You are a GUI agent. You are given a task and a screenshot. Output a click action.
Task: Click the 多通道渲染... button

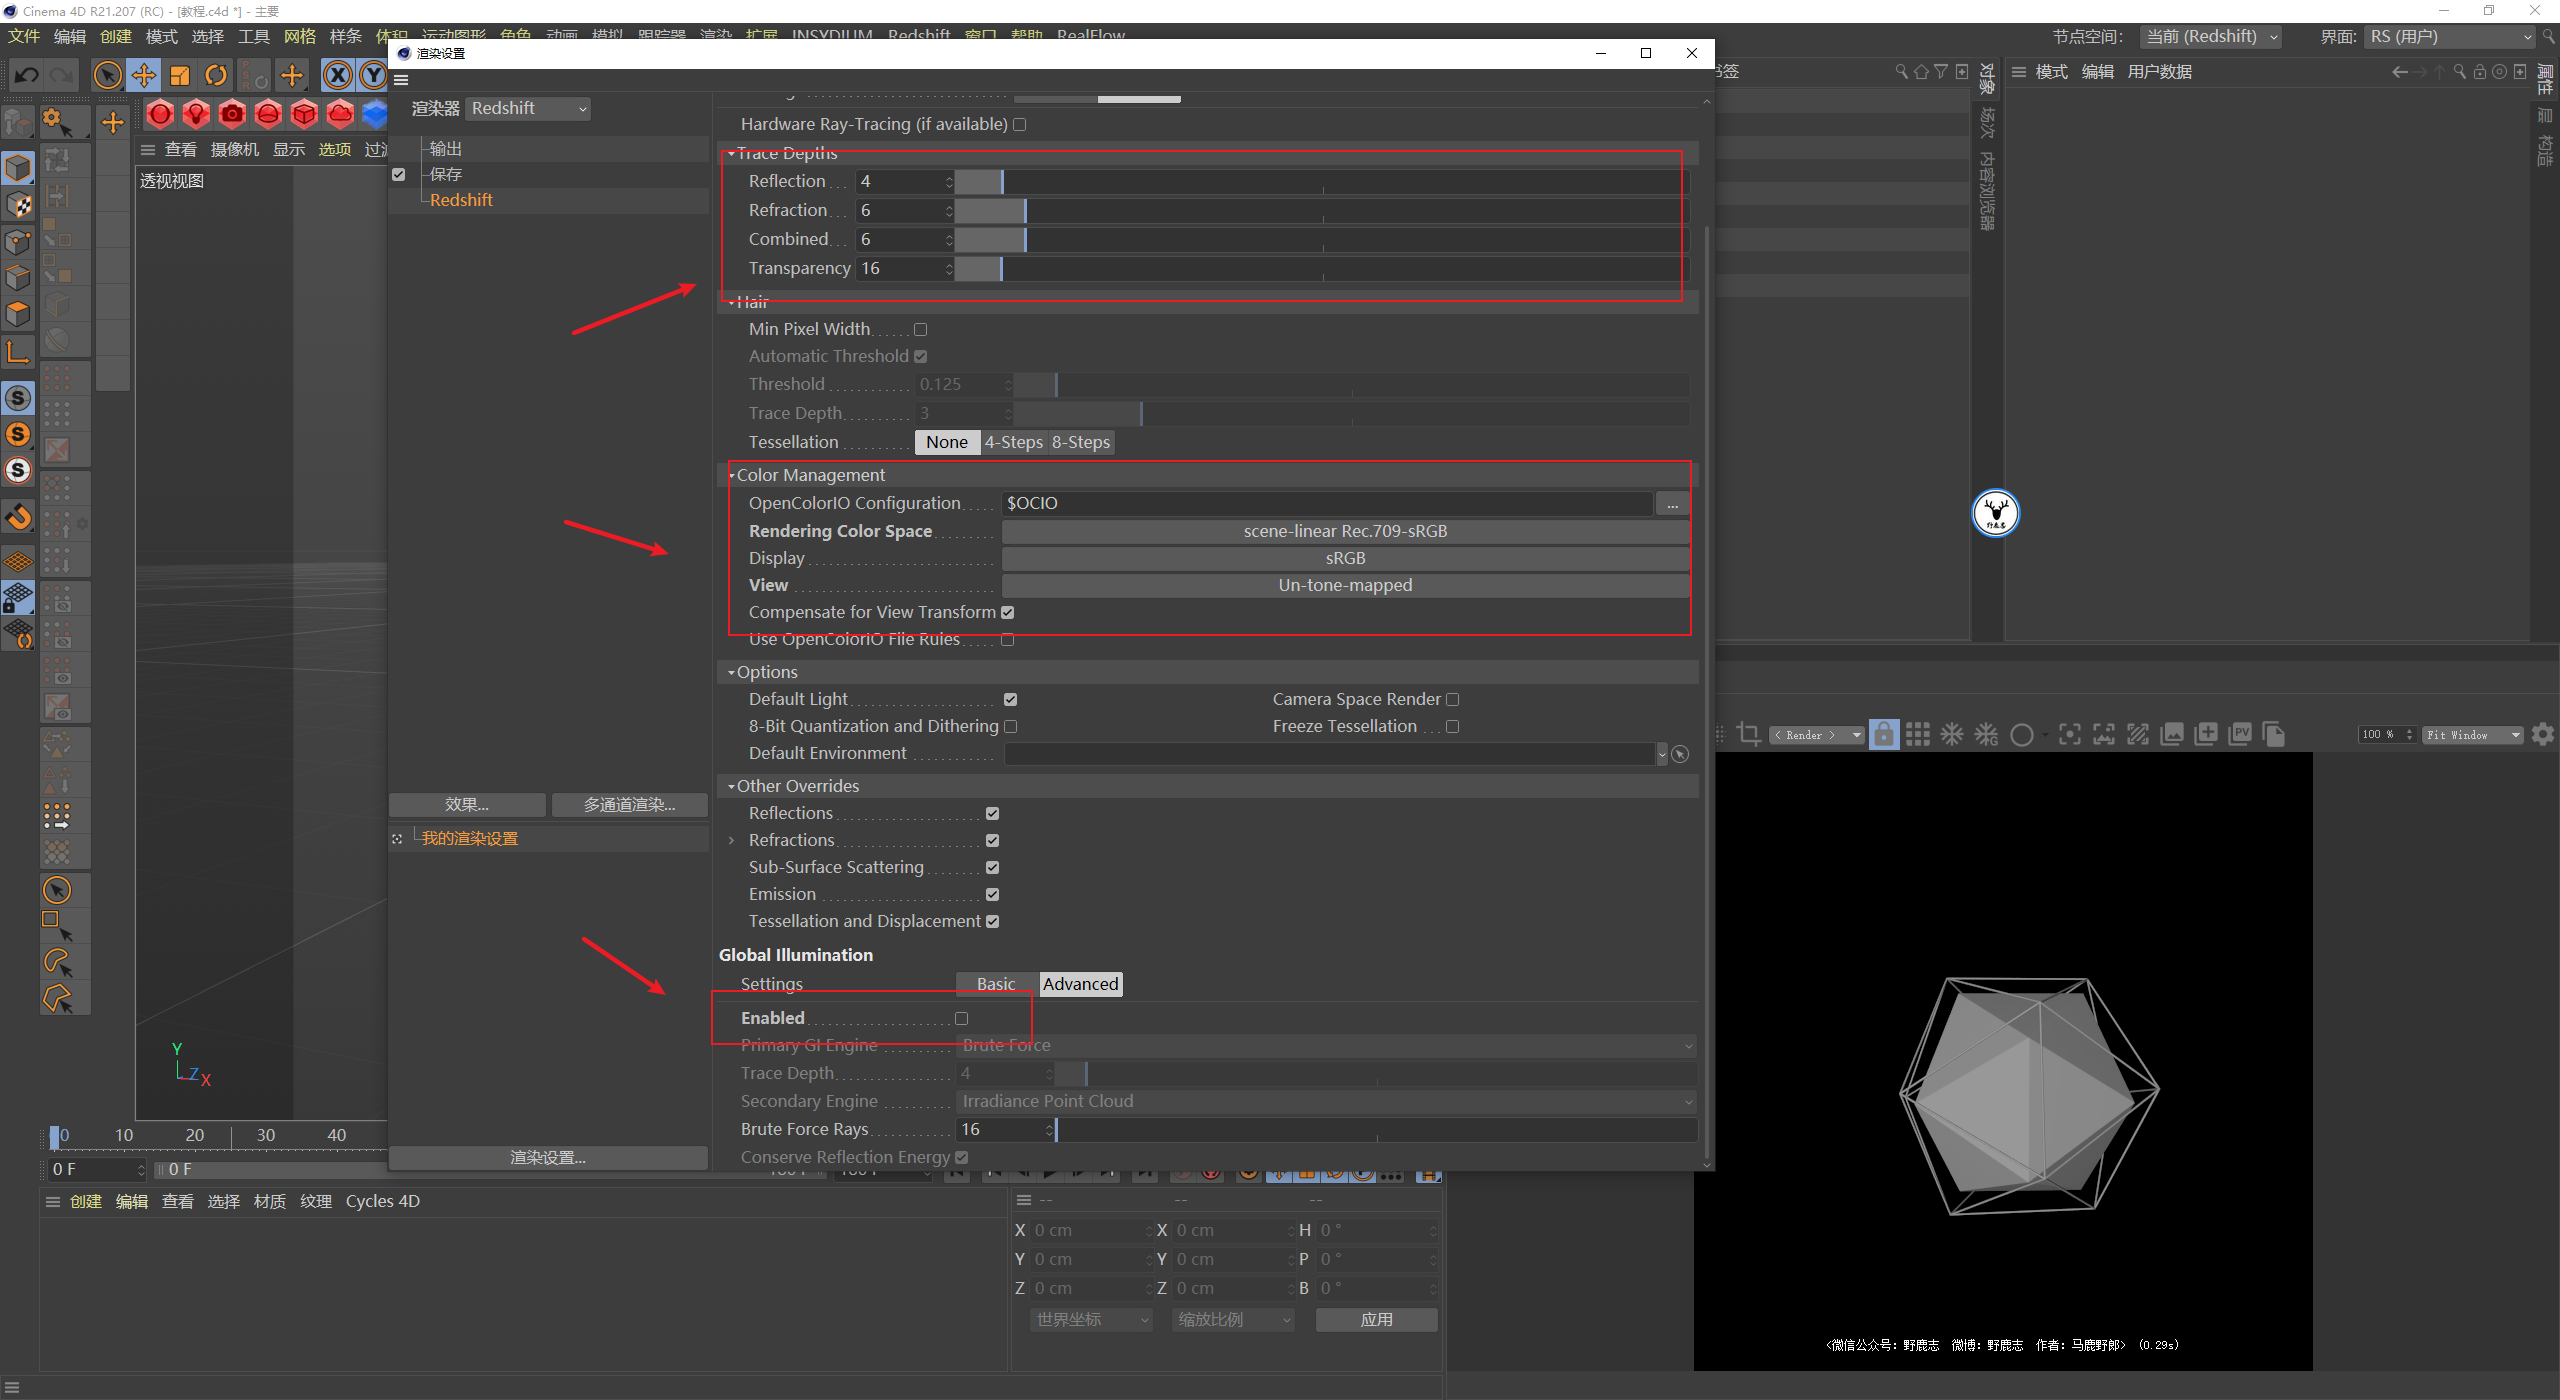[629, 804]
